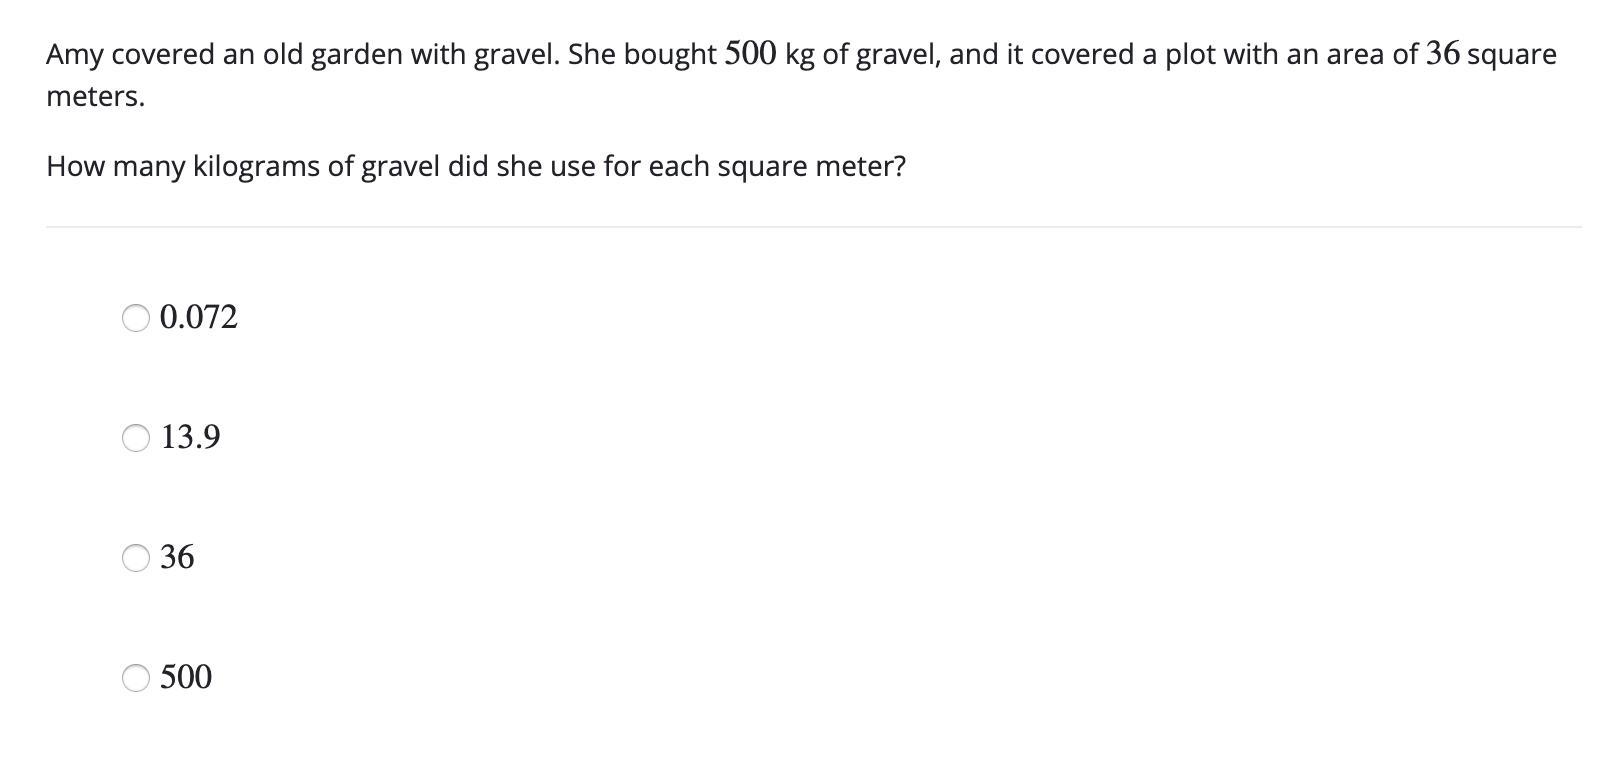Click the answer label 36 beside radio
Viewport: 1612px width, 758px height.
[x=178, y=557]
